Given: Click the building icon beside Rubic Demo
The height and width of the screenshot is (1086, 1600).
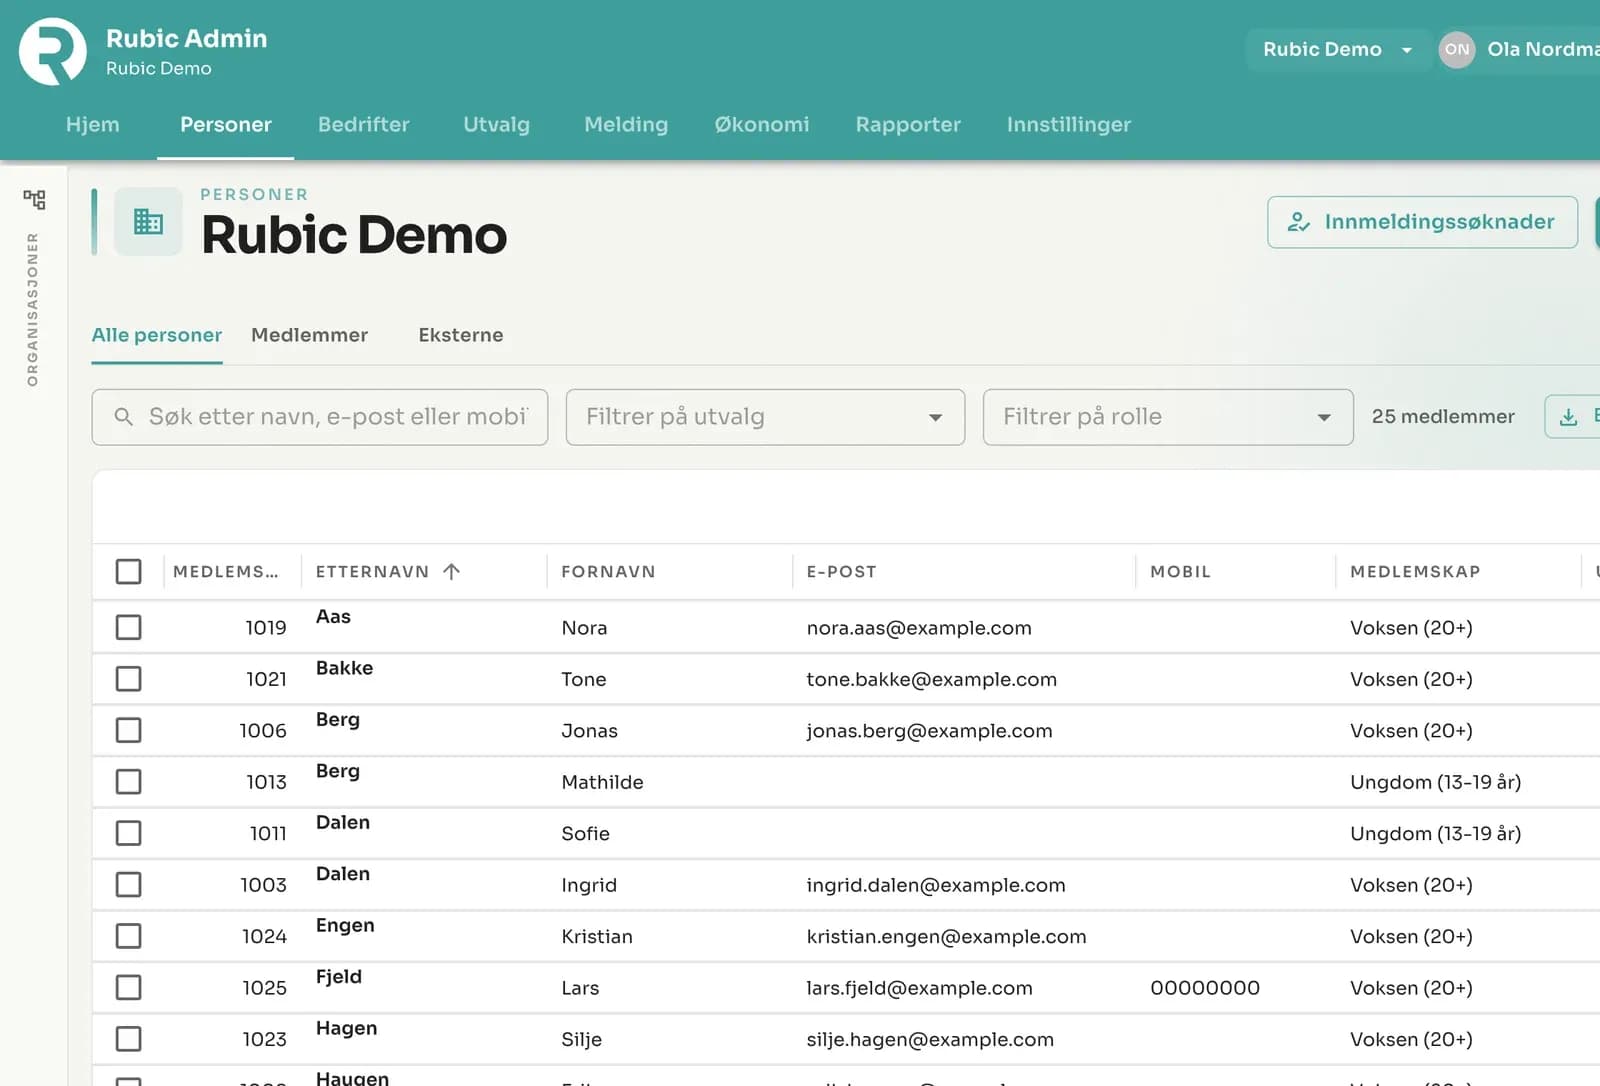Looking at the screenshot, I should [148, 221].
